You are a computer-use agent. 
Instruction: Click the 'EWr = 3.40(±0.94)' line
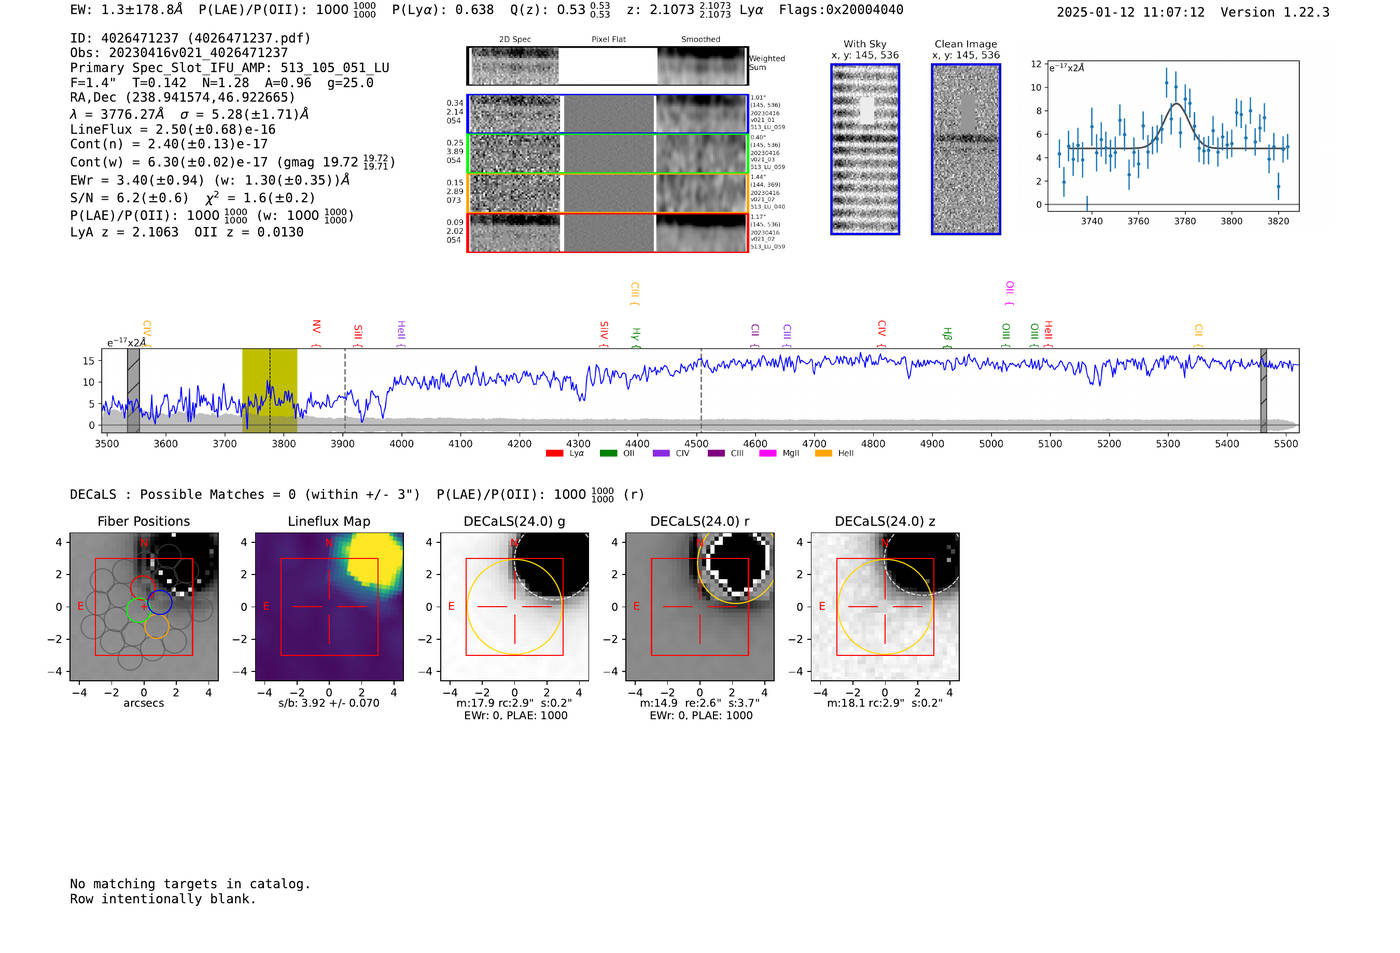pos(210,181)
